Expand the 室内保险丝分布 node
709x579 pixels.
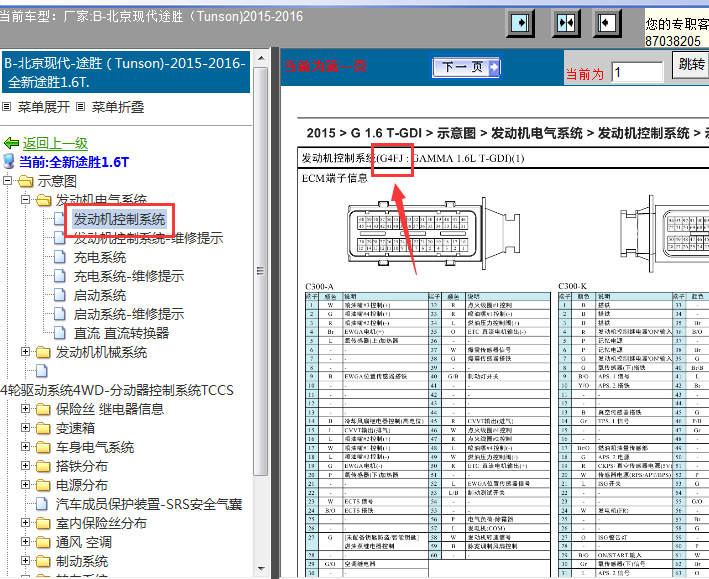point(26,522)
